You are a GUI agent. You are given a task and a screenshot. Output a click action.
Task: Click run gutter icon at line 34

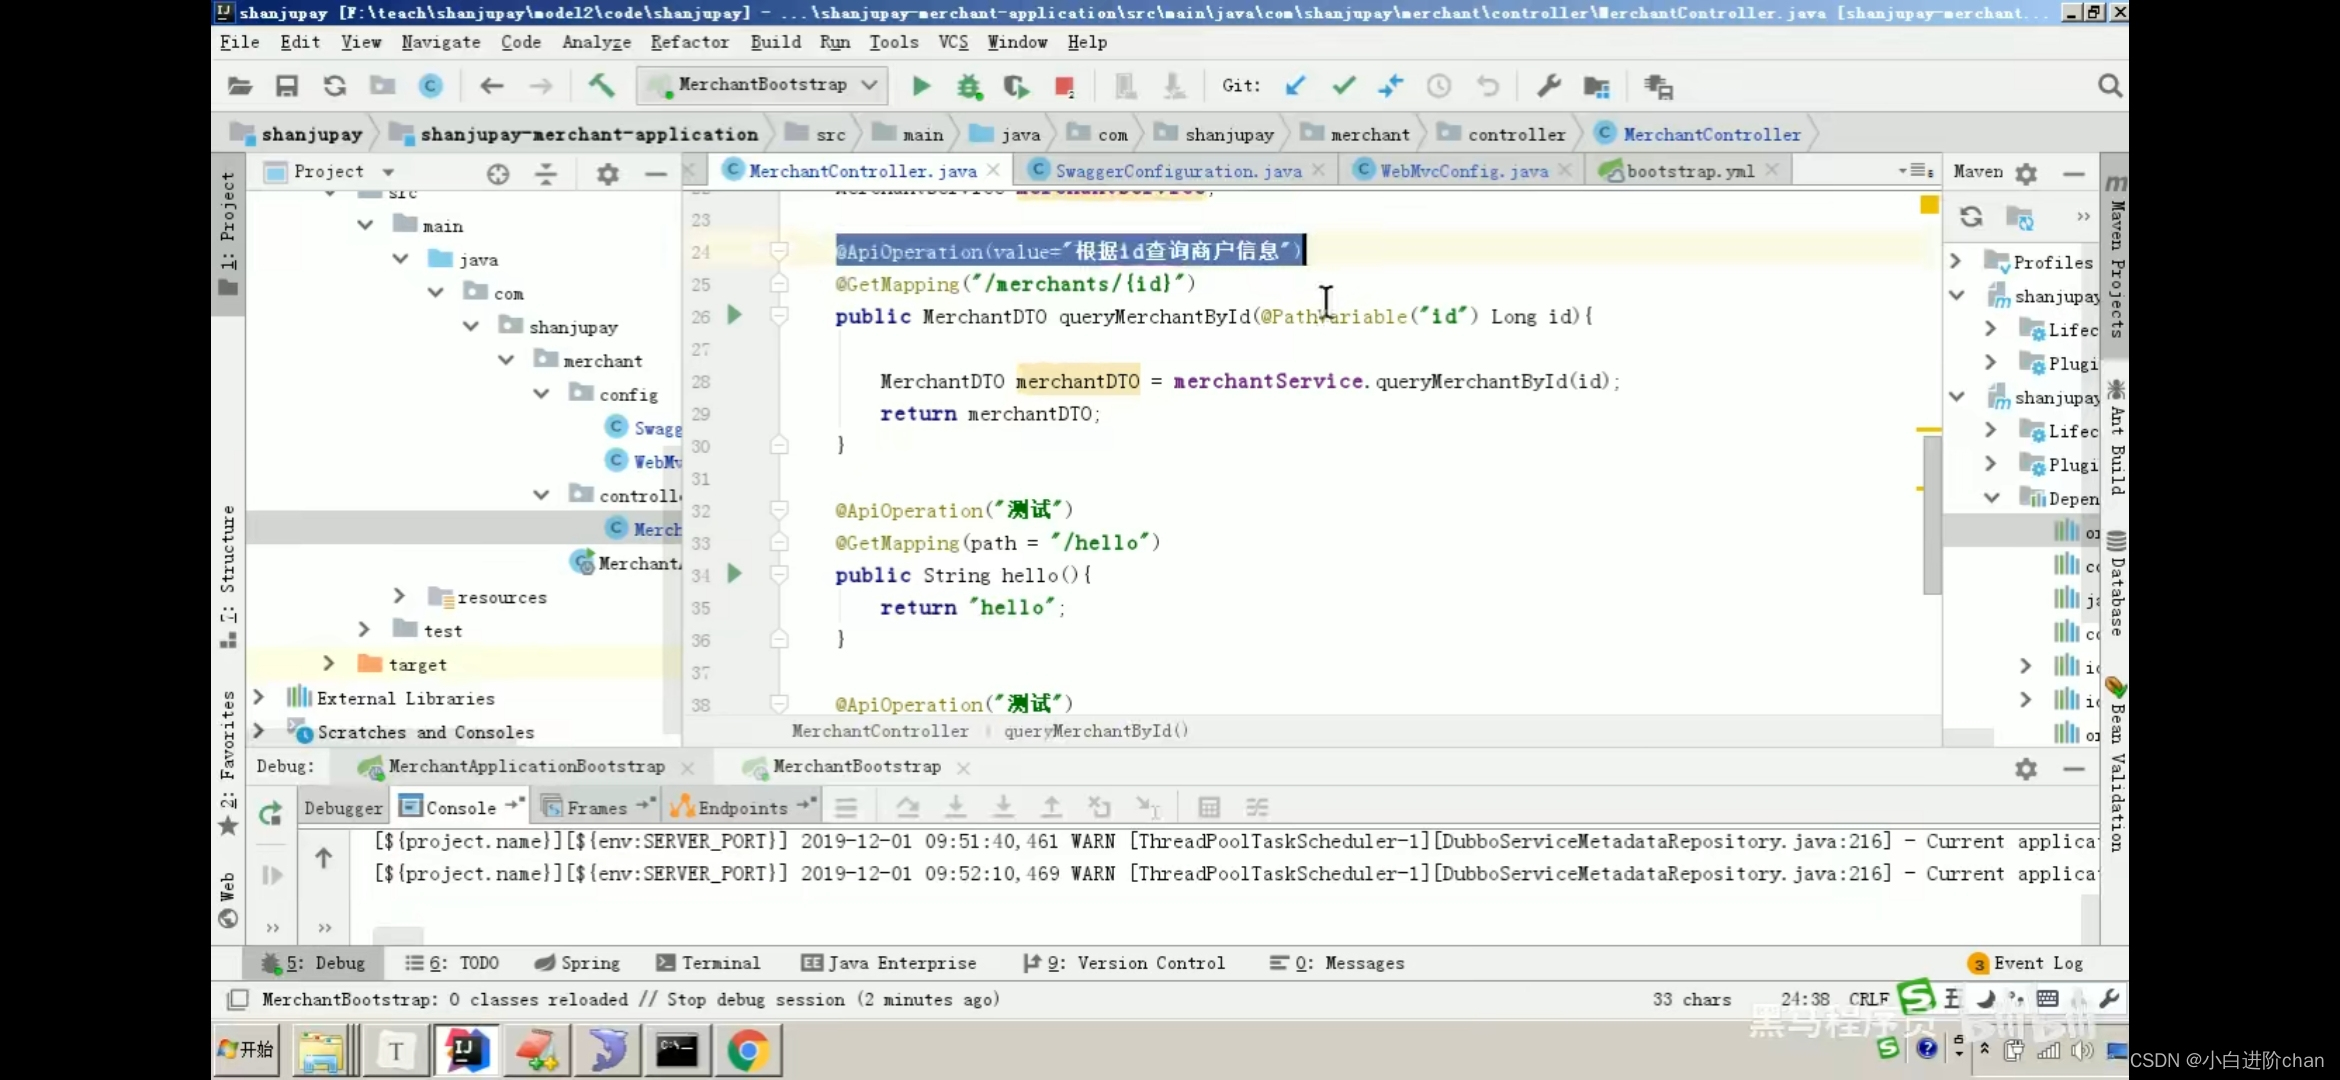point(734,573)
